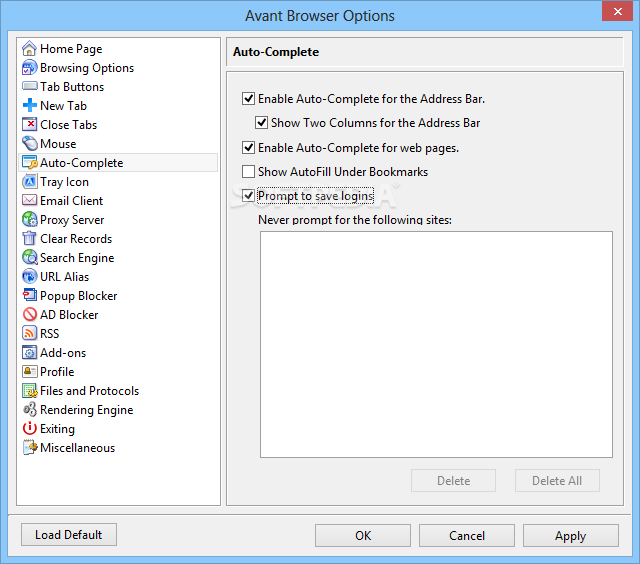Click the Delete All button
Screen dimensions: 640x564
coord(557,481)
